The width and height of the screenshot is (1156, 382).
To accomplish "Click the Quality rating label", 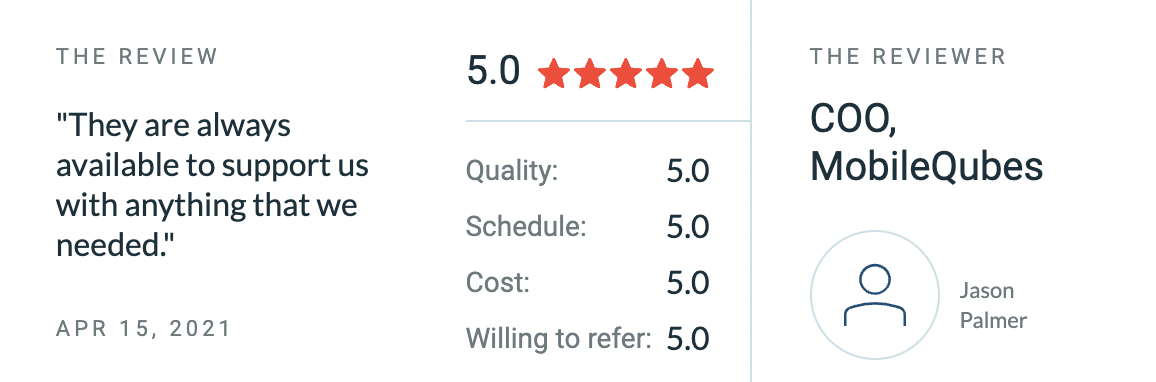I will 512,172.
